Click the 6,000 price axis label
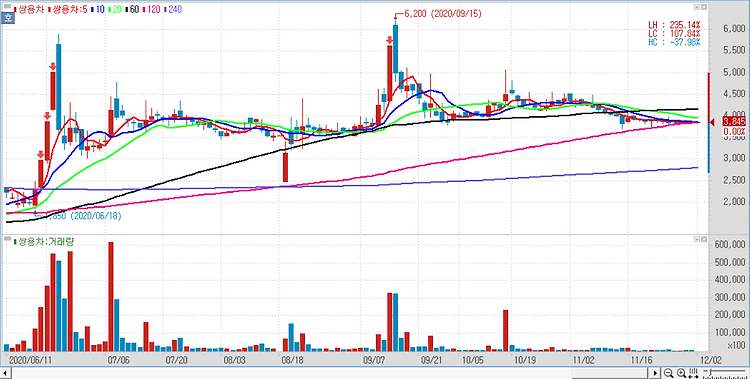Viewport: 750px width, 379px height. click(733, 29)
